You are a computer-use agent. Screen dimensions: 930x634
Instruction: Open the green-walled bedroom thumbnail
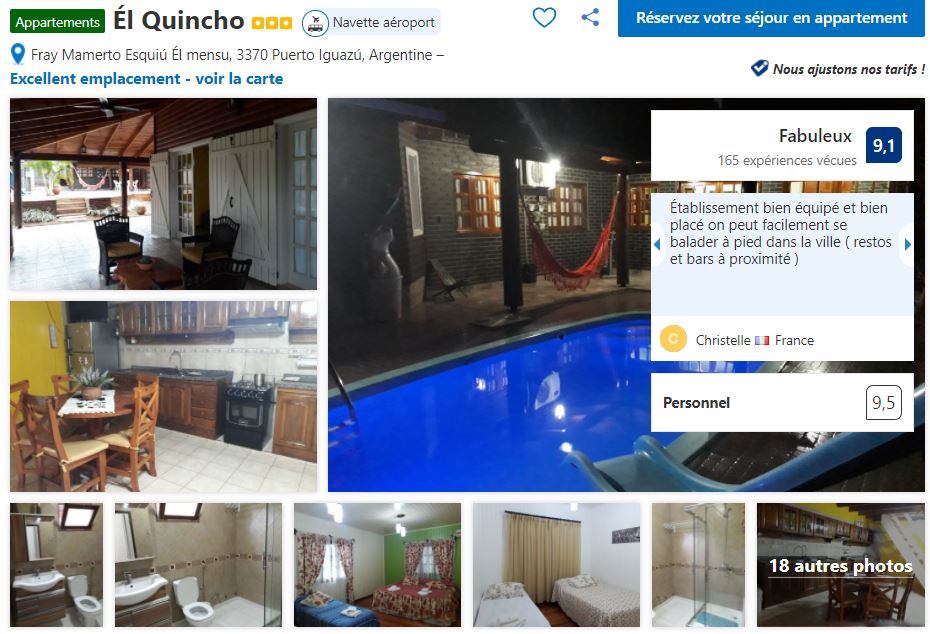click(x=377, y=565)
